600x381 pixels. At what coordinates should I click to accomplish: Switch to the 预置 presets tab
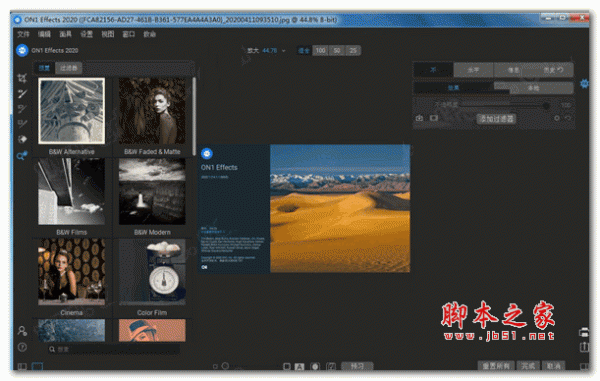44,68
